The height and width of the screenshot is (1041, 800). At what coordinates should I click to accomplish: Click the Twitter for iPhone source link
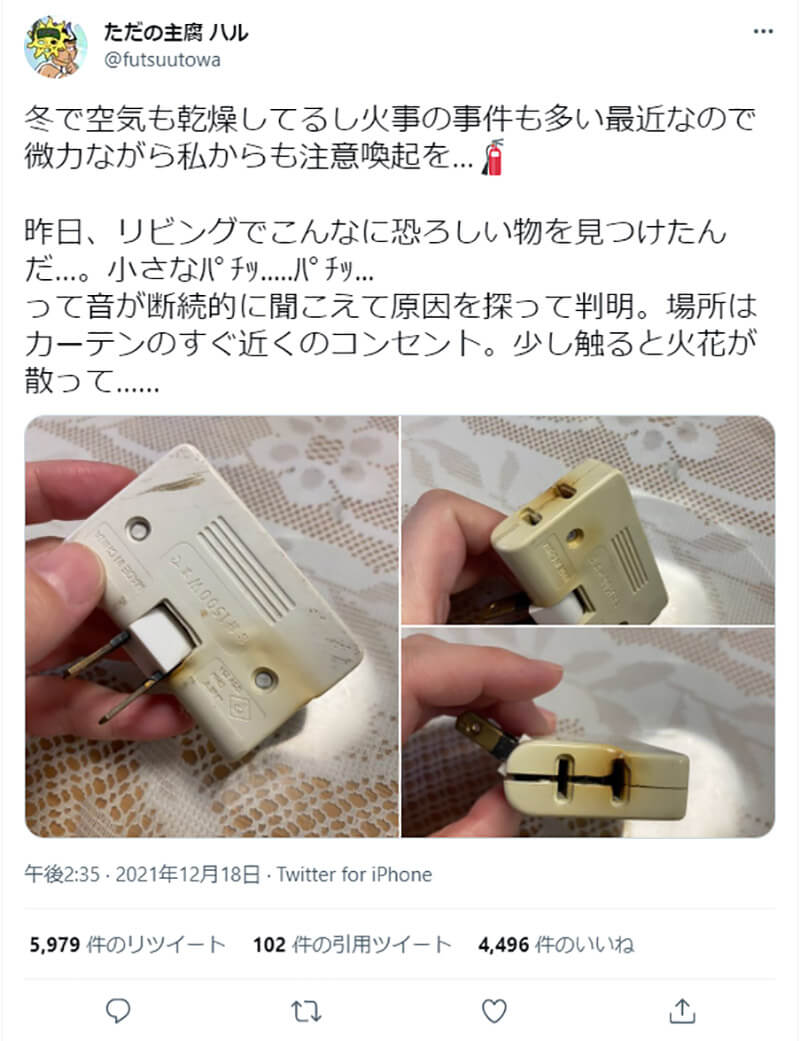[354, 874]
